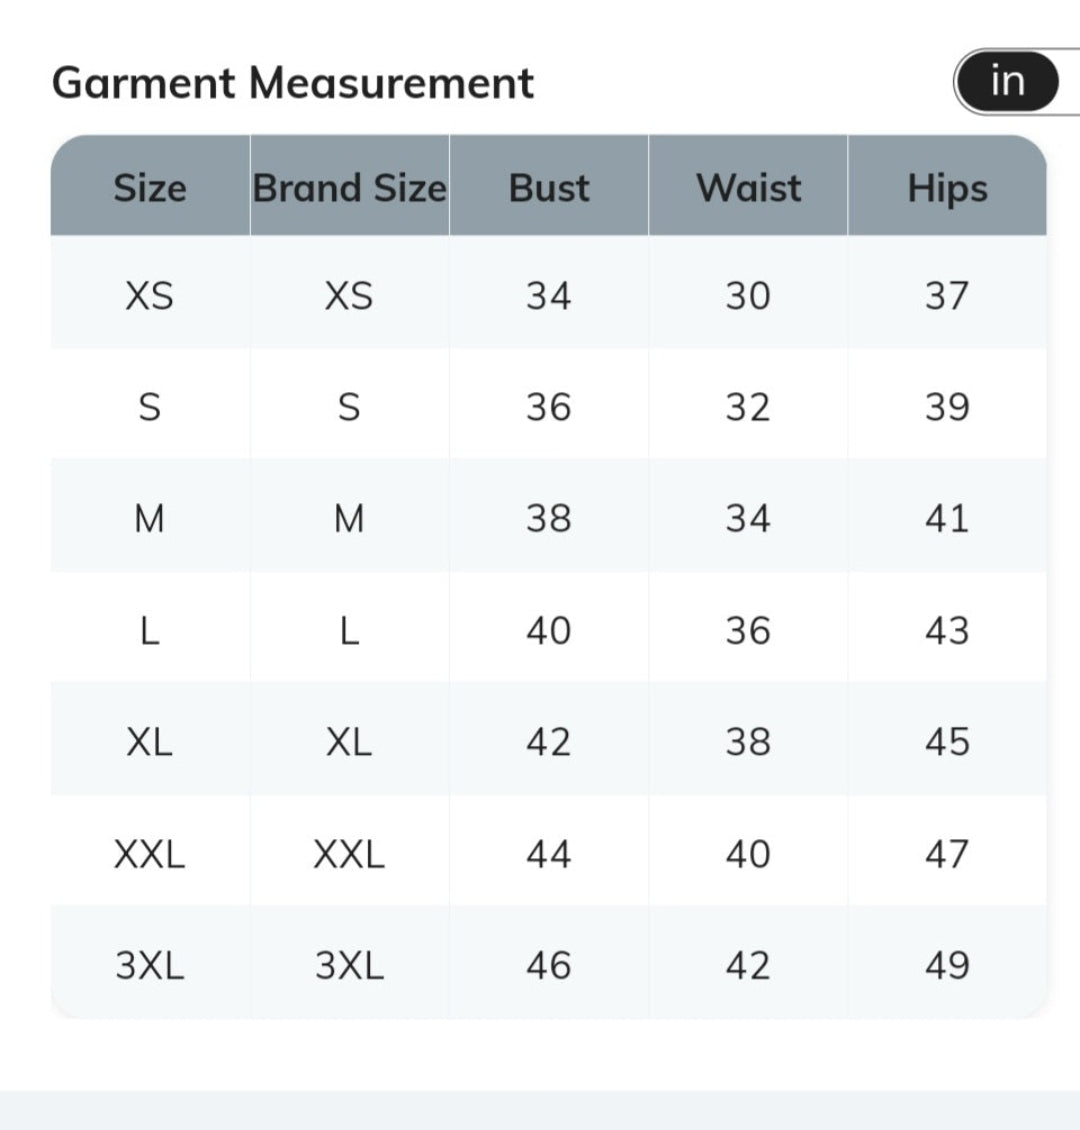Select the XXL size row label
The height and width of the screenshot is (1130, 1080).
coord(149,854)
